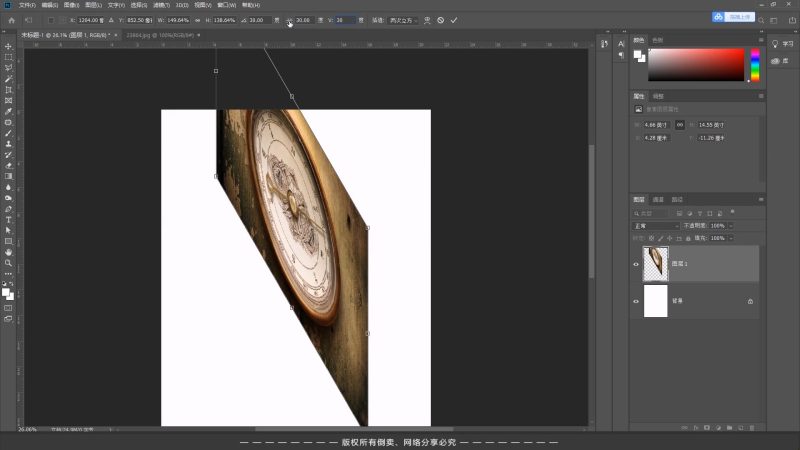This screenshot has width=800, height=450.
Task: Select the Move tool
Action: [9, 47]
